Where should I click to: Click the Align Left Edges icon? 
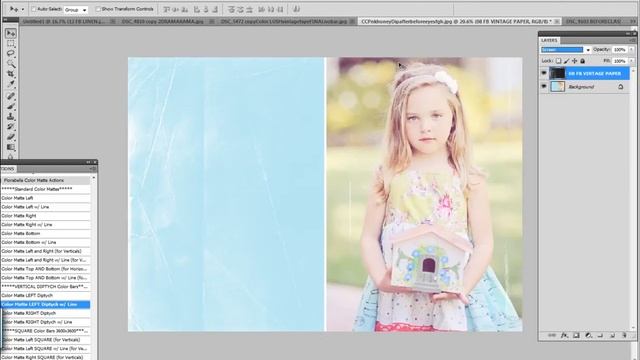(x=197, y=9)
